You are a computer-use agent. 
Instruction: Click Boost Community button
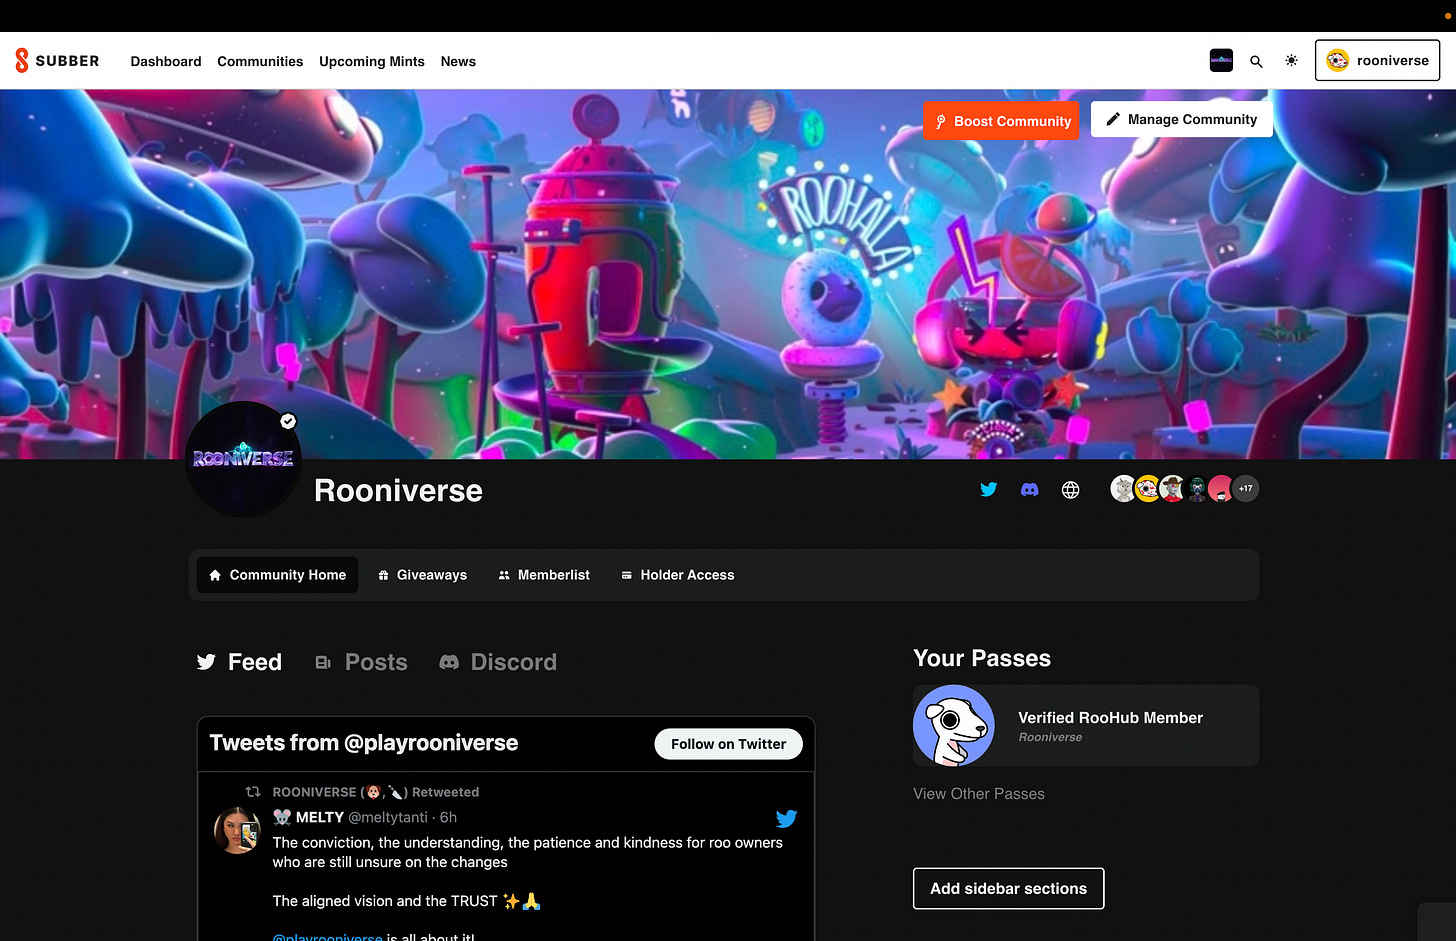1001,121
